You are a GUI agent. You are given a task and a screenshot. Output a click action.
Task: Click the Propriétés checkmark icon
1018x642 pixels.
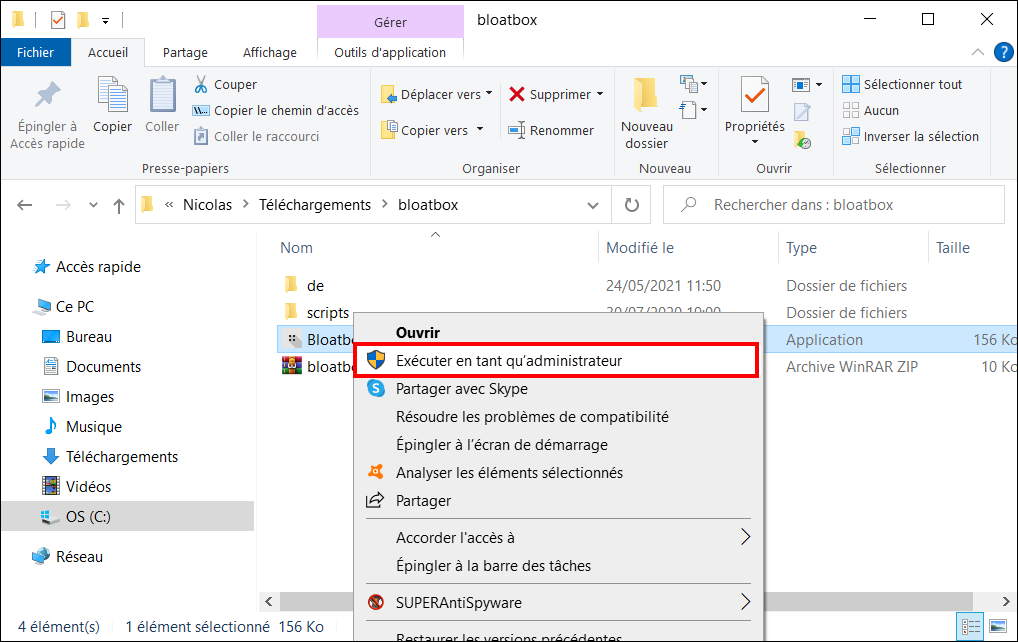tap(754, 95)
